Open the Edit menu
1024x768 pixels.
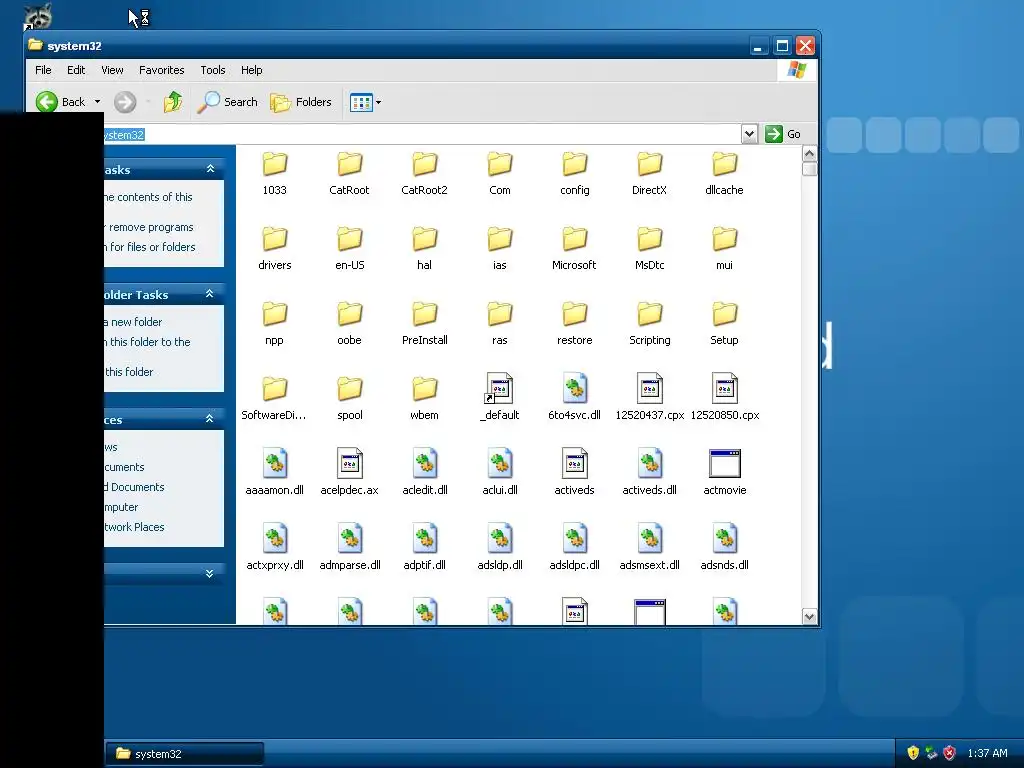coord(76,70)
